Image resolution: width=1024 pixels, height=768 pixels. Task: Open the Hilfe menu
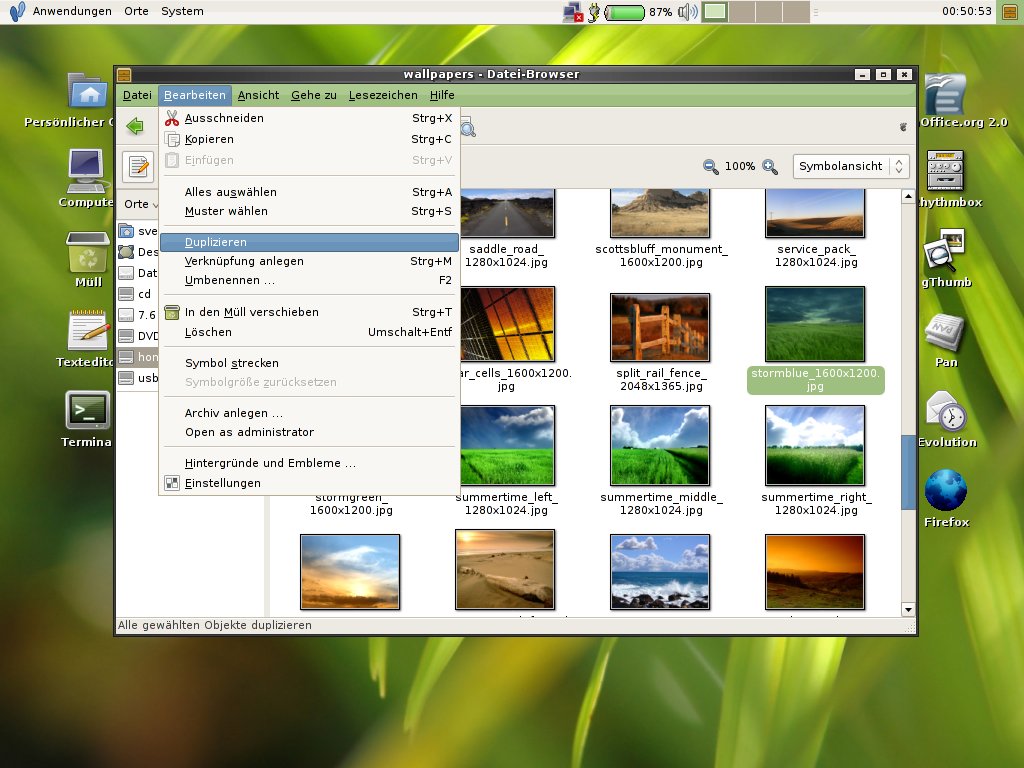pyautogui.click(x=442, y=95)
